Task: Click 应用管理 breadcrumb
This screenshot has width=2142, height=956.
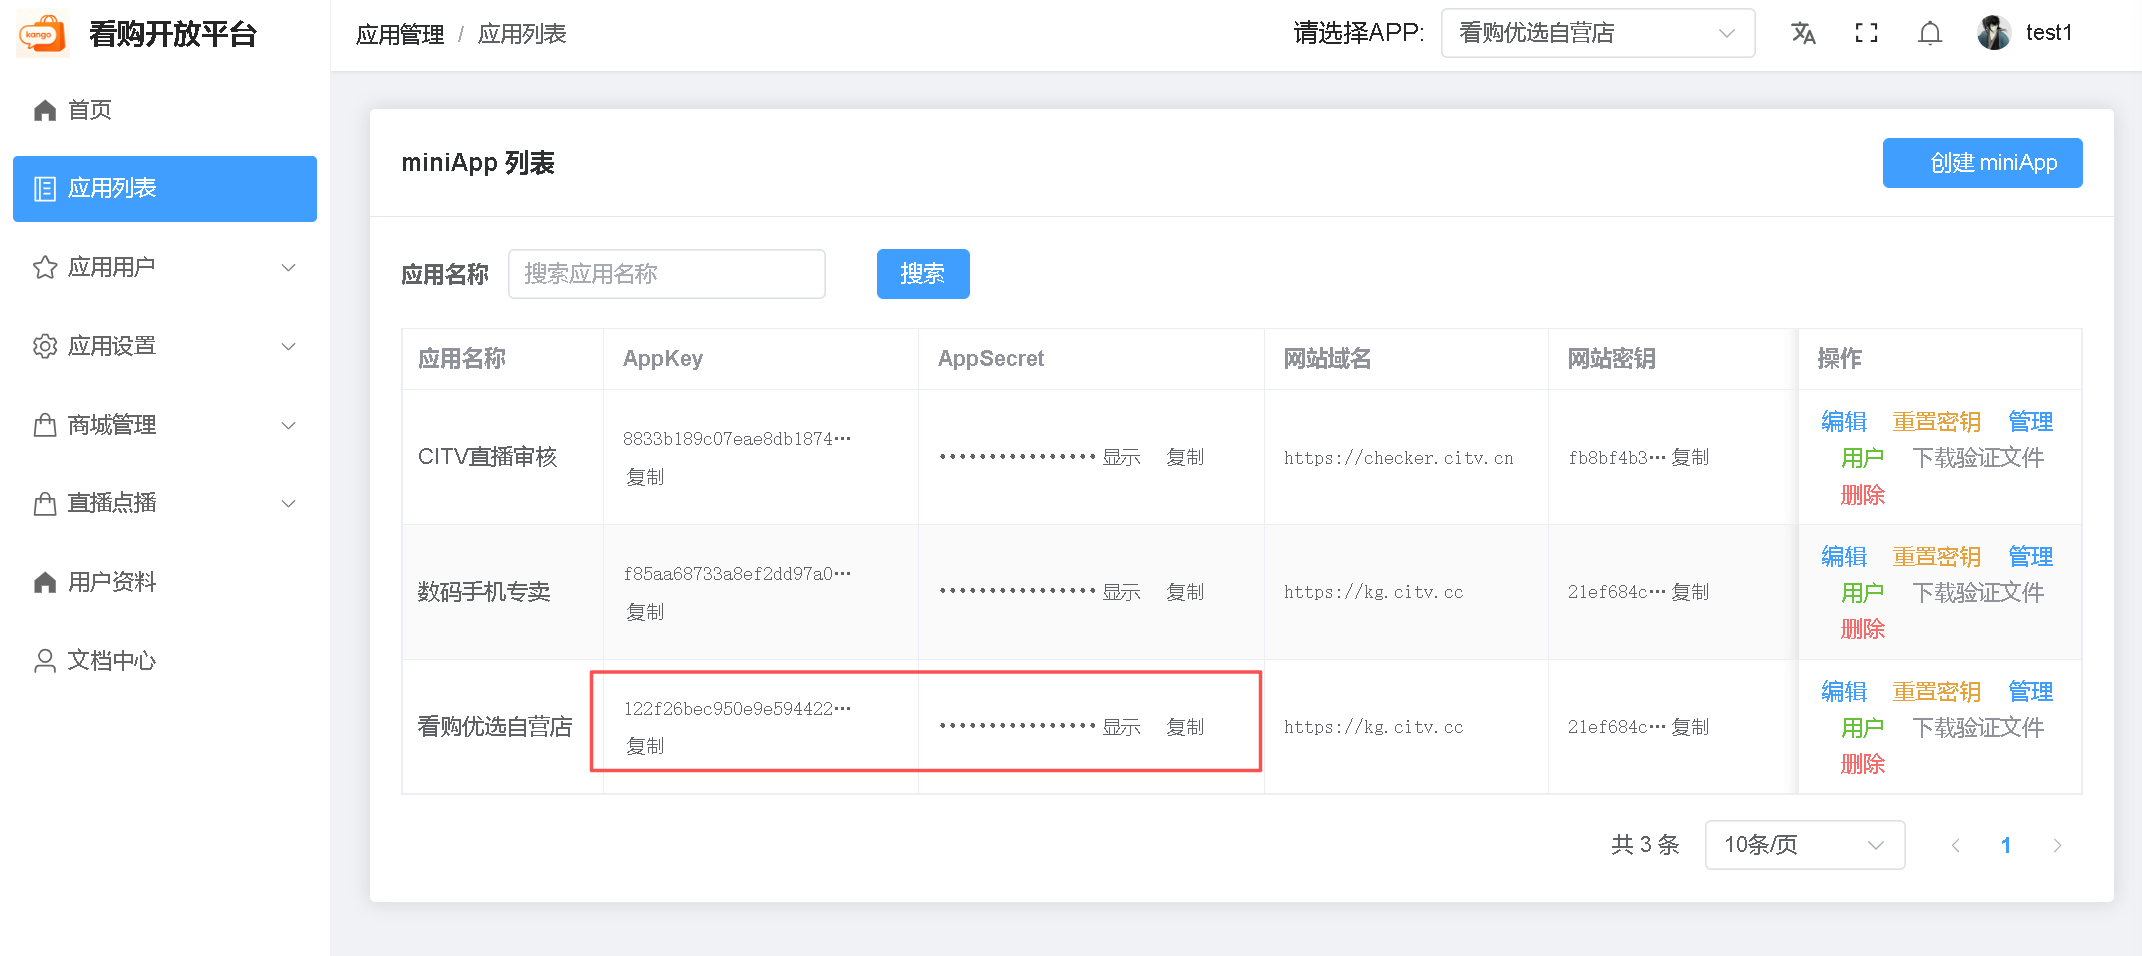Action: click(400, 34)
